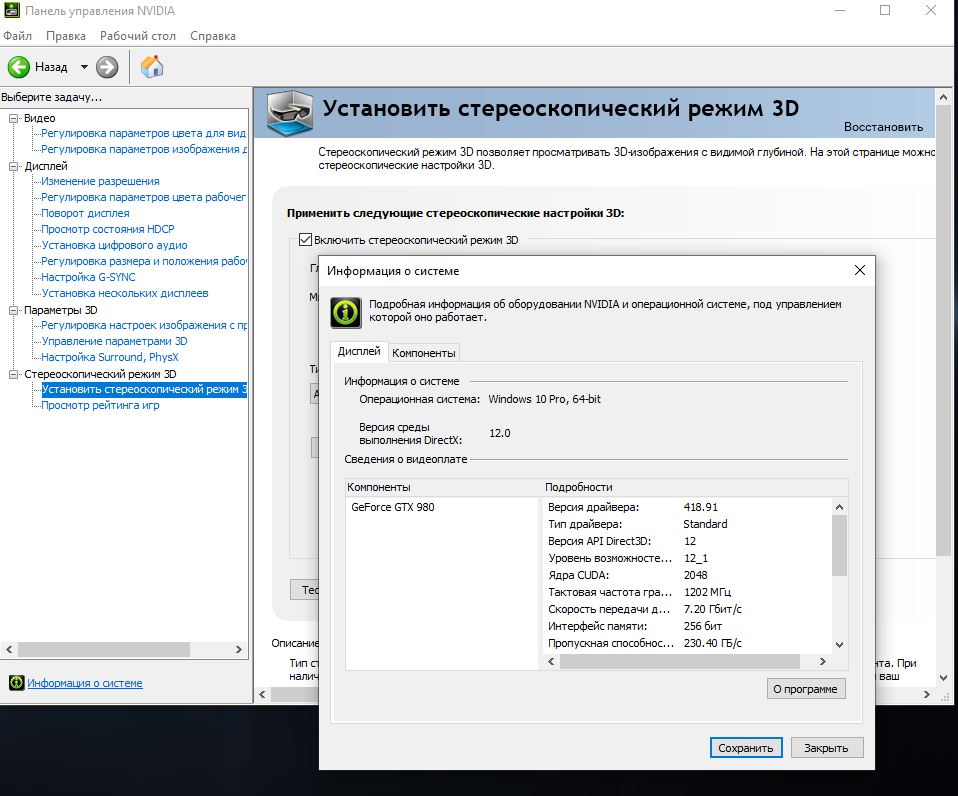Image resolution: width=958 pixels, height=796 pixels.
Task: Select Установка цифрового аудио
Action: [114, 245]
